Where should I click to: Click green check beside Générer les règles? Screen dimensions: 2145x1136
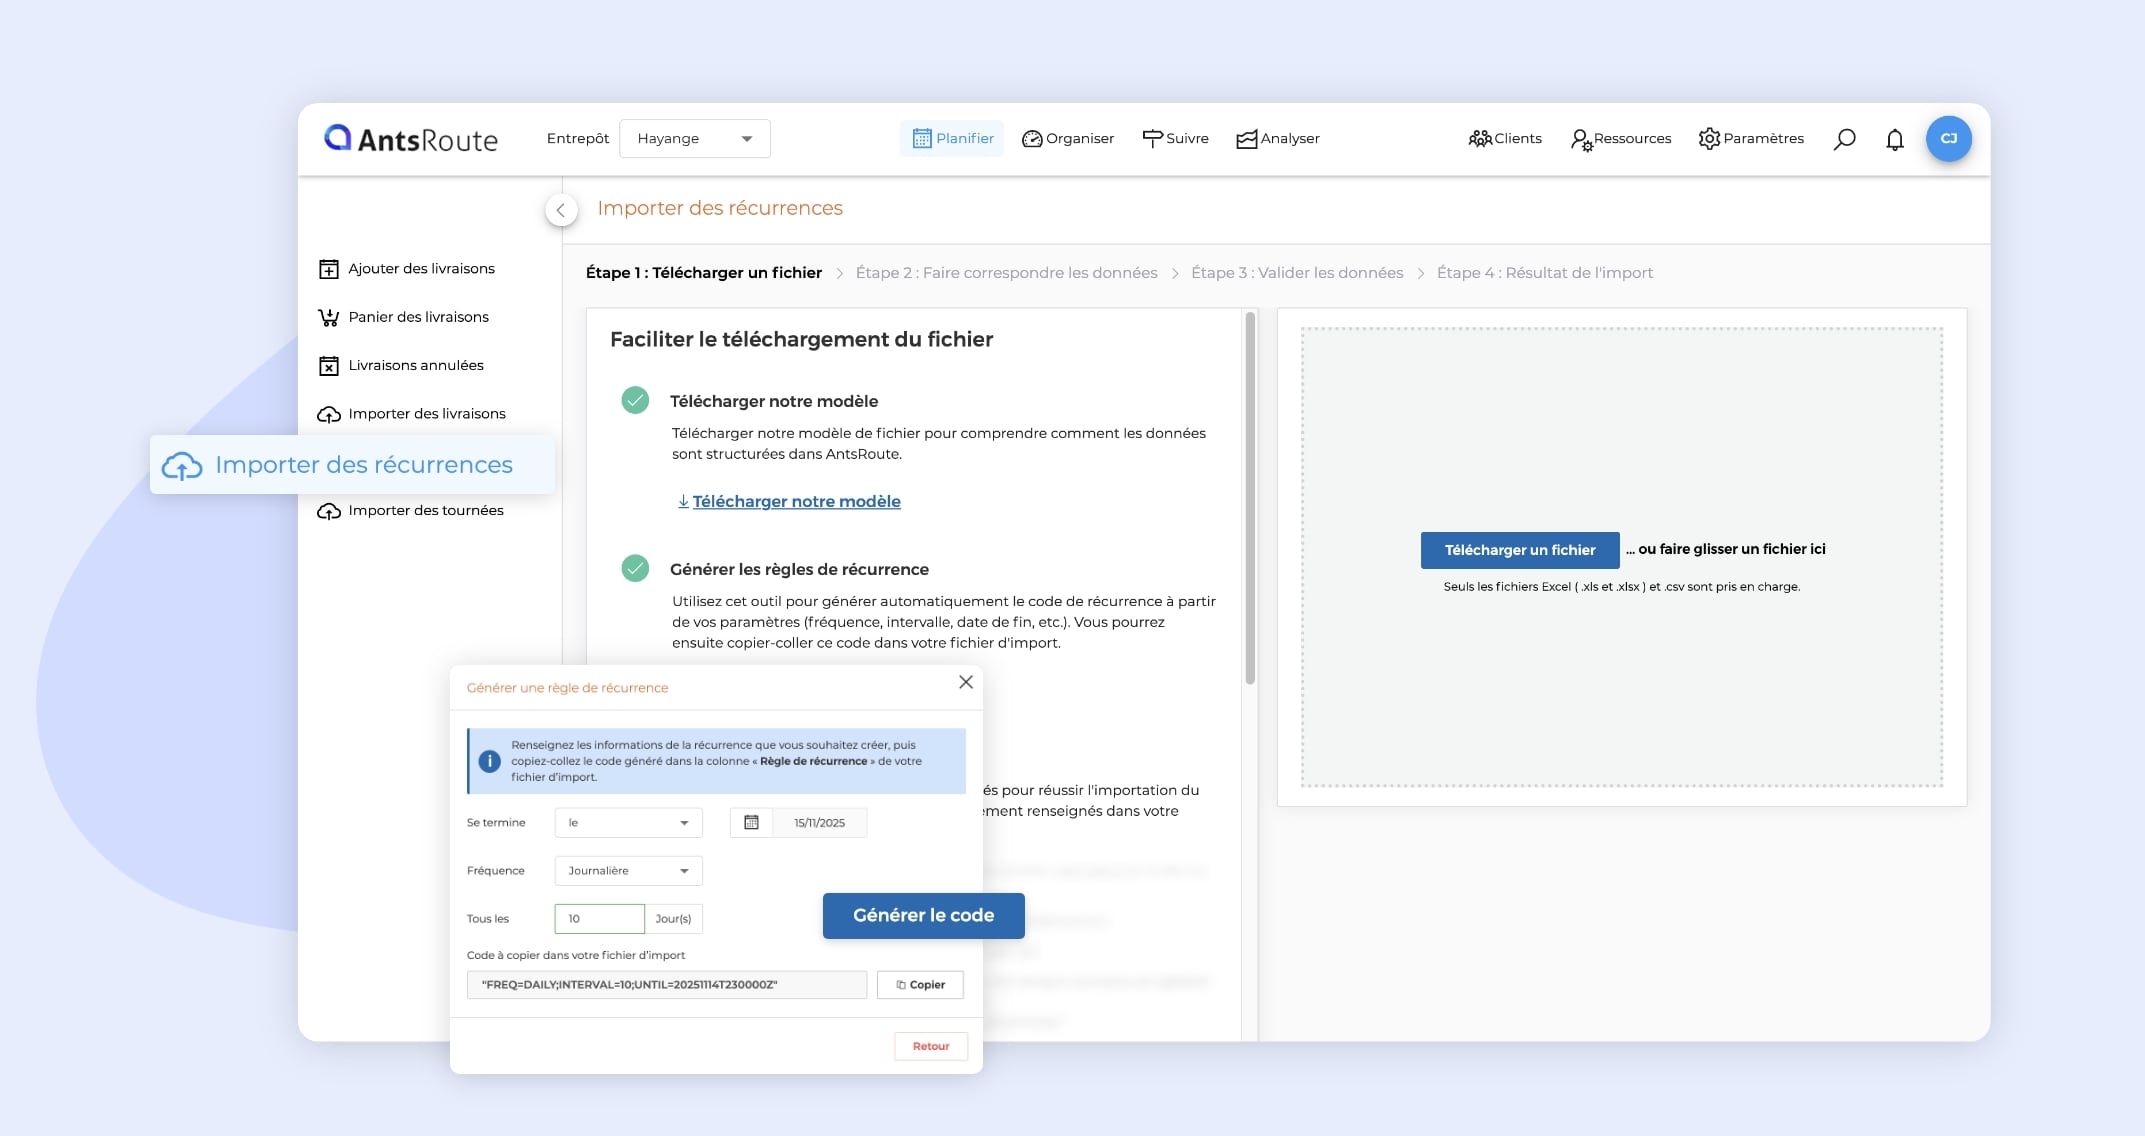[x=635, y=568]
